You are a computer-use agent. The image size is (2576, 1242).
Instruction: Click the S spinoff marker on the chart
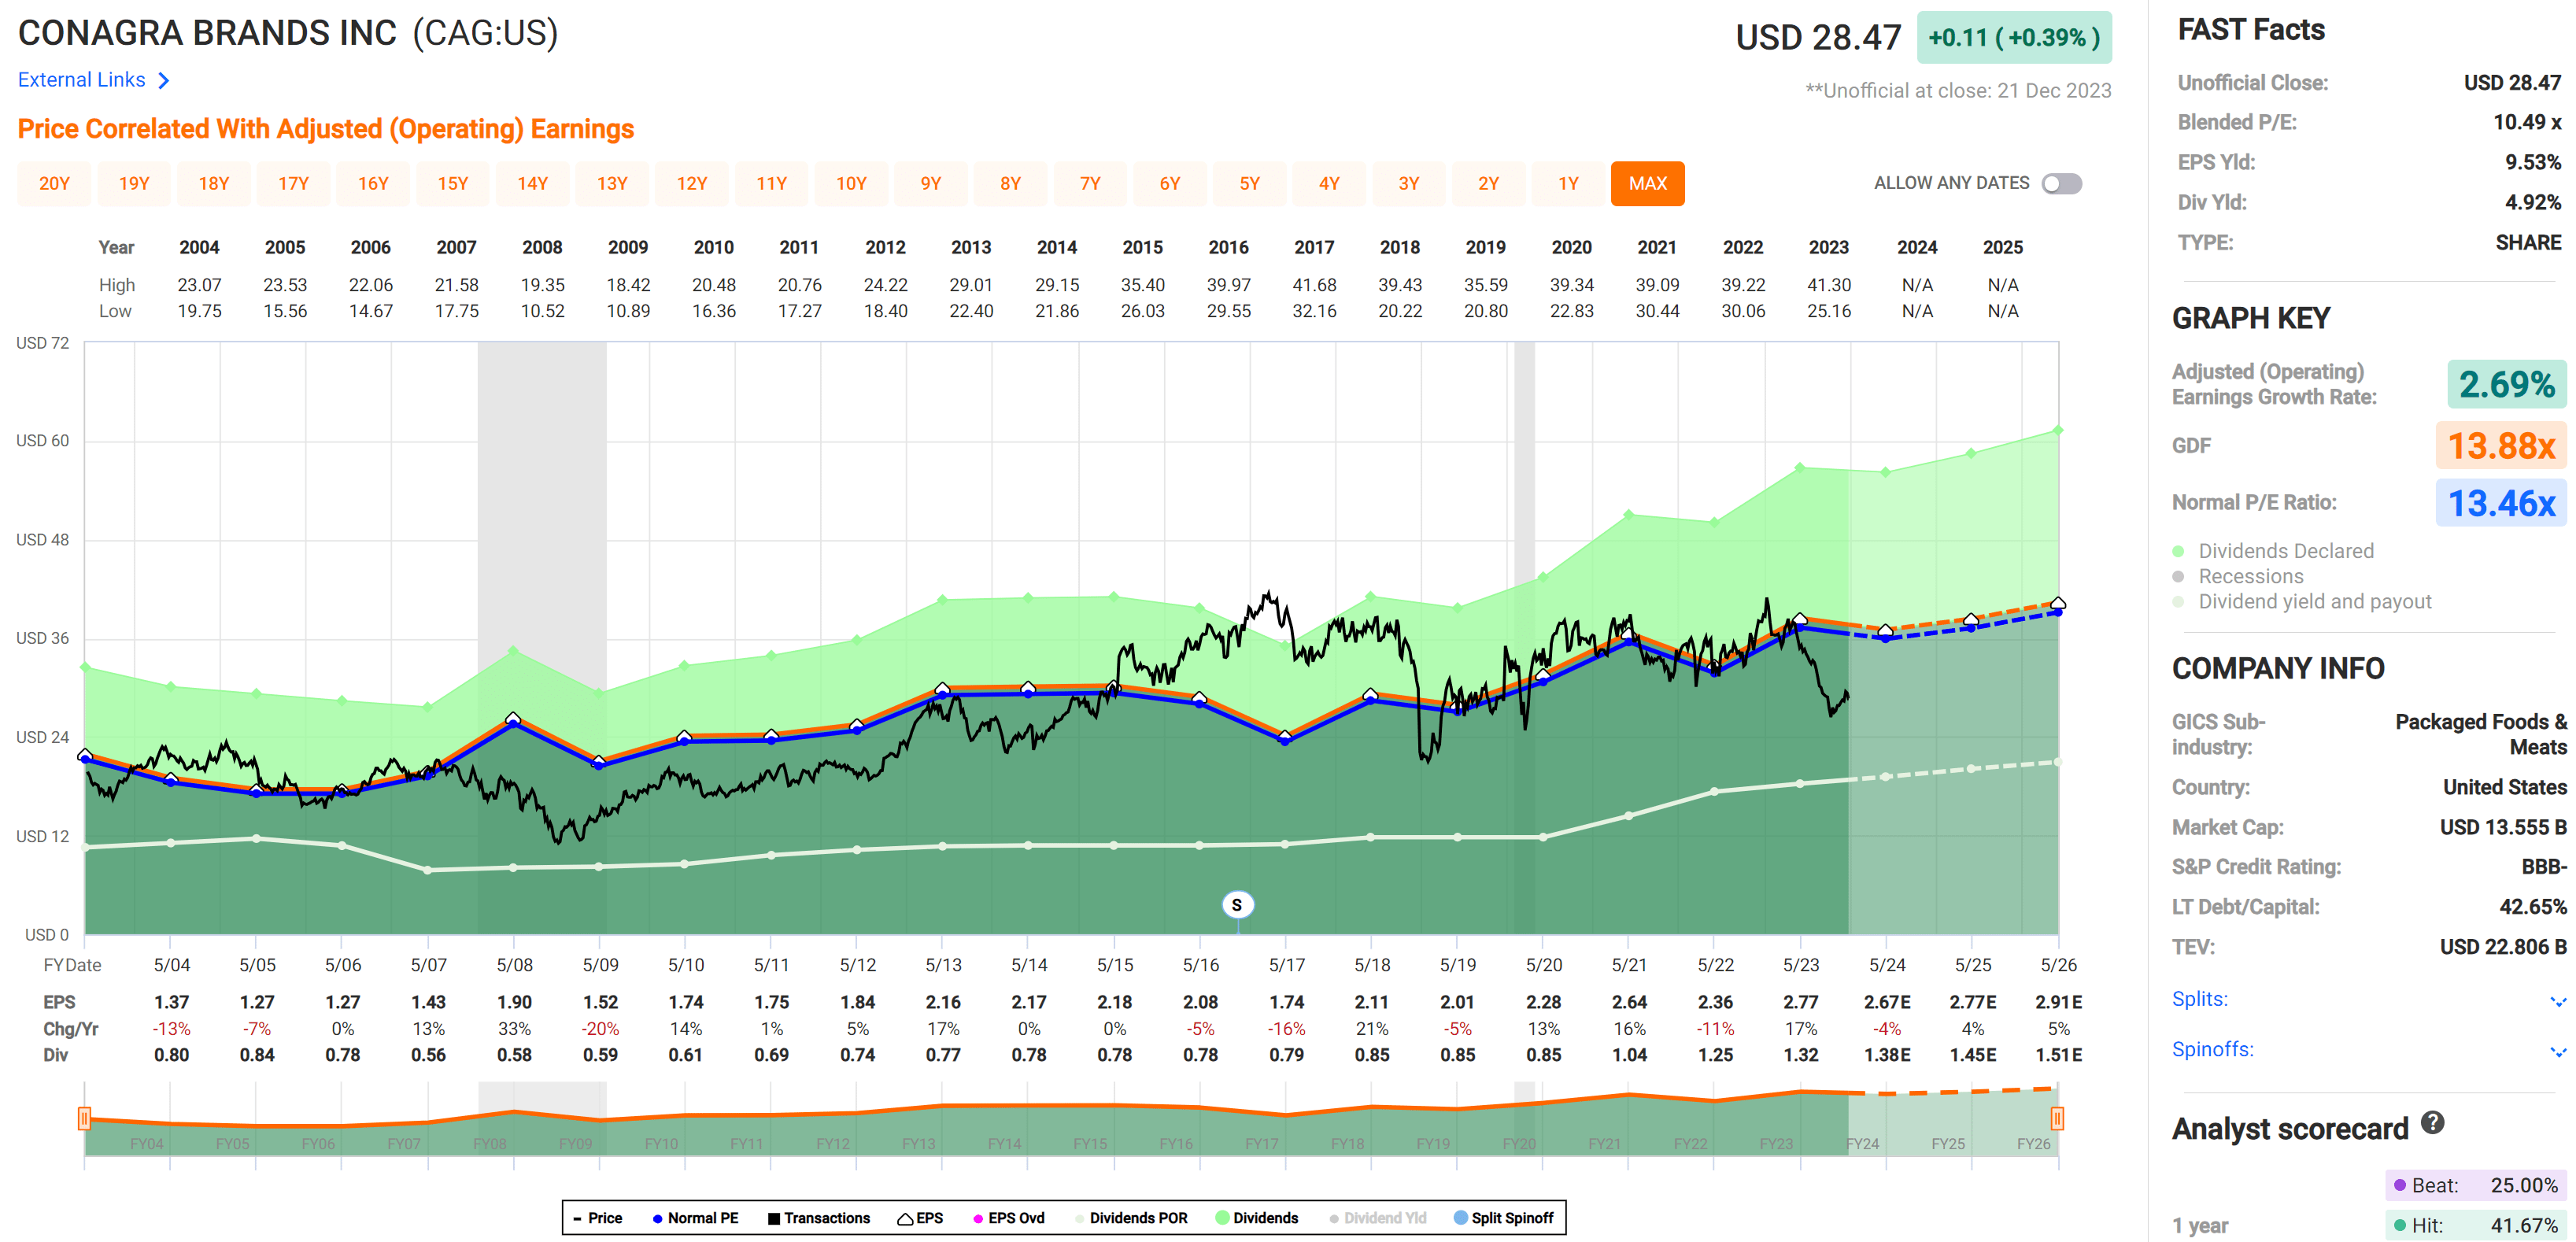(x=1237, y=904)
